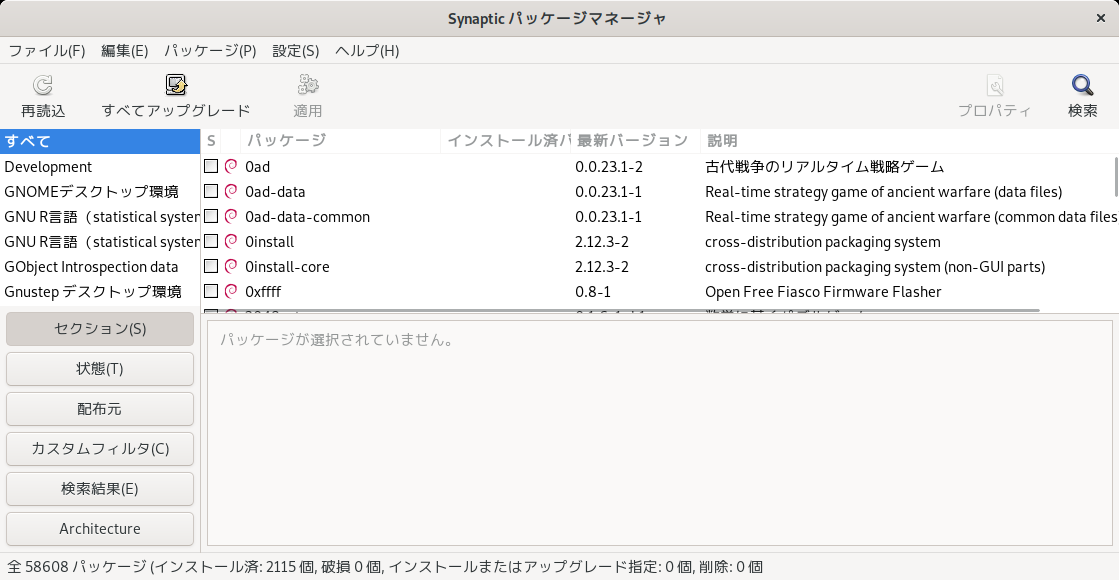Open the ヘルプ(H) menu

[367, 51]
